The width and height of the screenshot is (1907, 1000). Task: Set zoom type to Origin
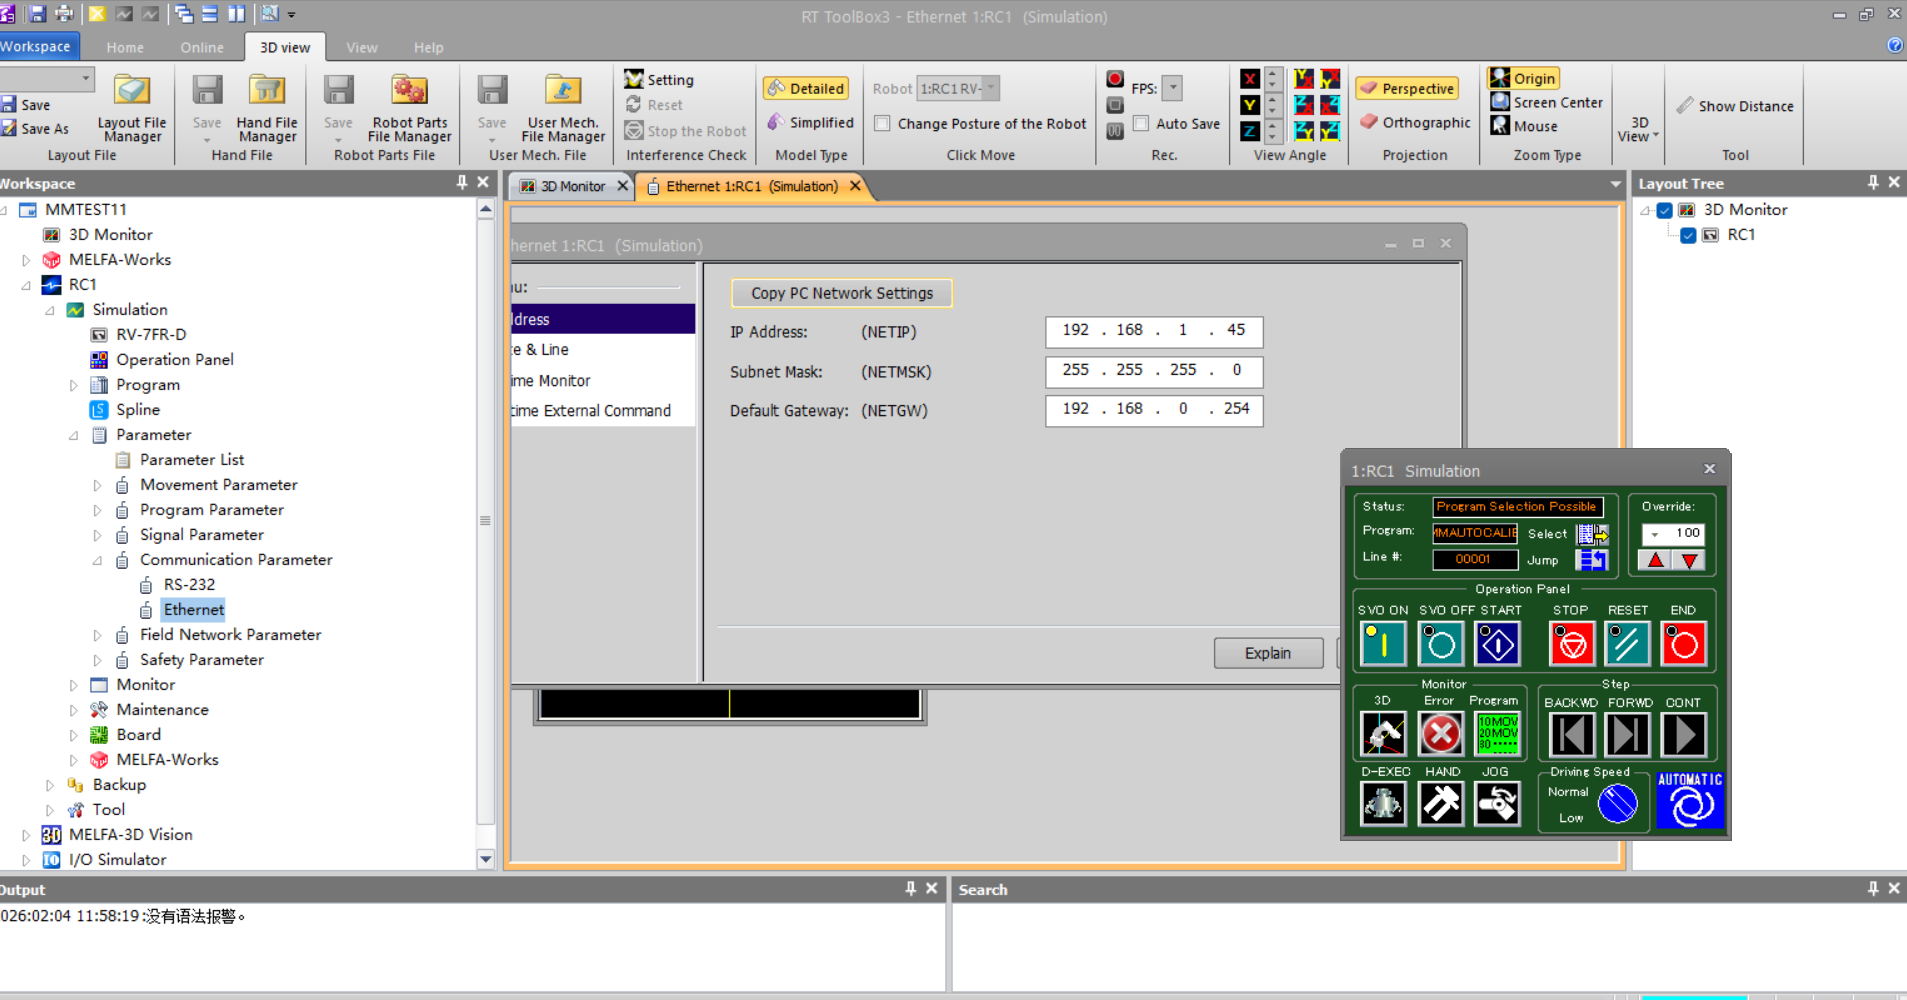tap(1523, 79)
